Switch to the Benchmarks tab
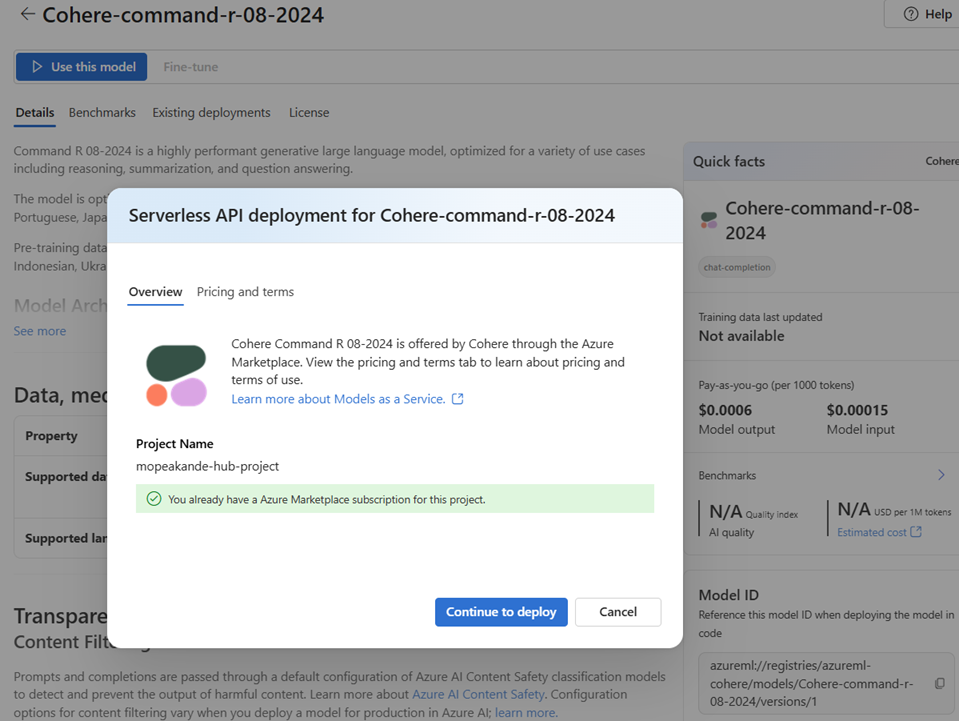Screen dimensions: 959x721 tap(102, 113)
